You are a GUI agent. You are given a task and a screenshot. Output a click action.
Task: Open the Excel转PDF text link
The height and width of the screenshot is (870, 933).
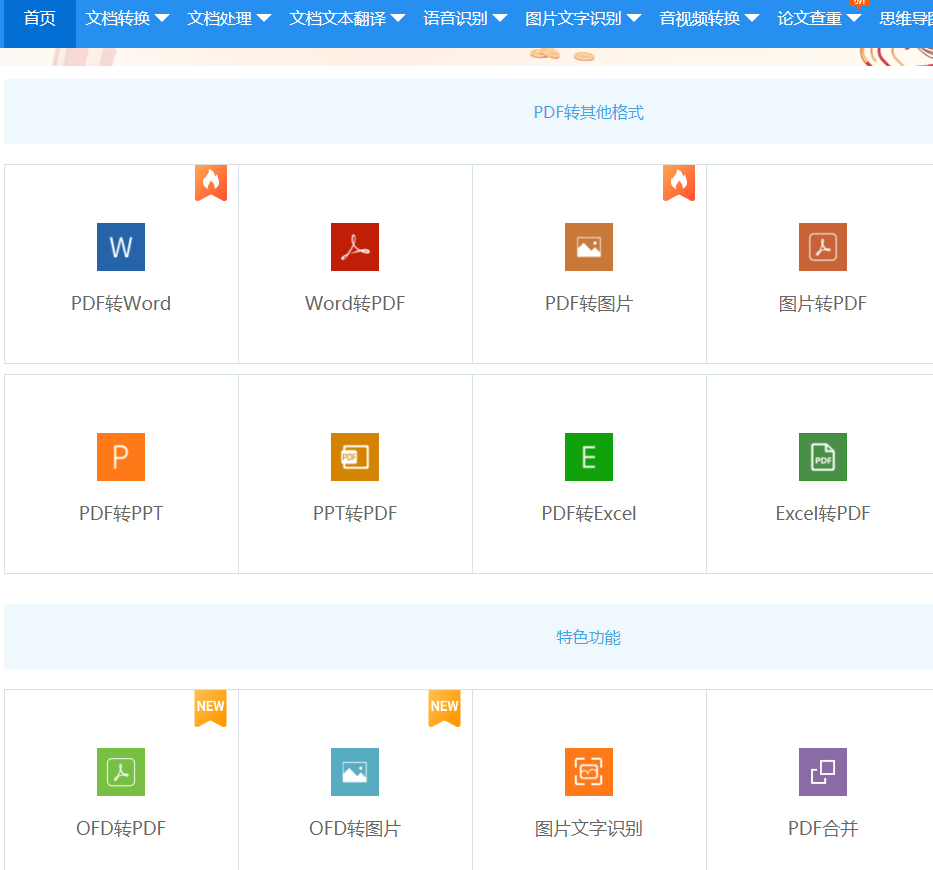pyautogui.click(x=822, y=513)
